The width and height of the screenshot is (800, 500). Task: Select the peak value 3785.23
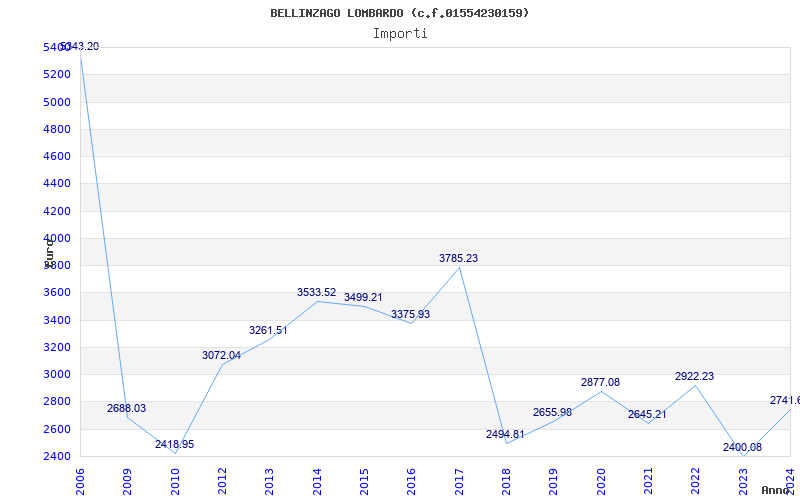[459, 259]
